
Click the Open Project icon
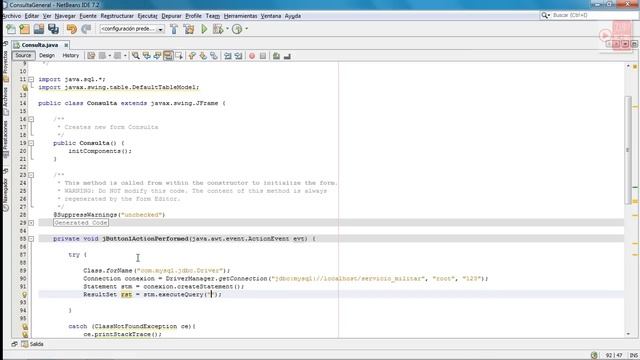pos(39,29)
